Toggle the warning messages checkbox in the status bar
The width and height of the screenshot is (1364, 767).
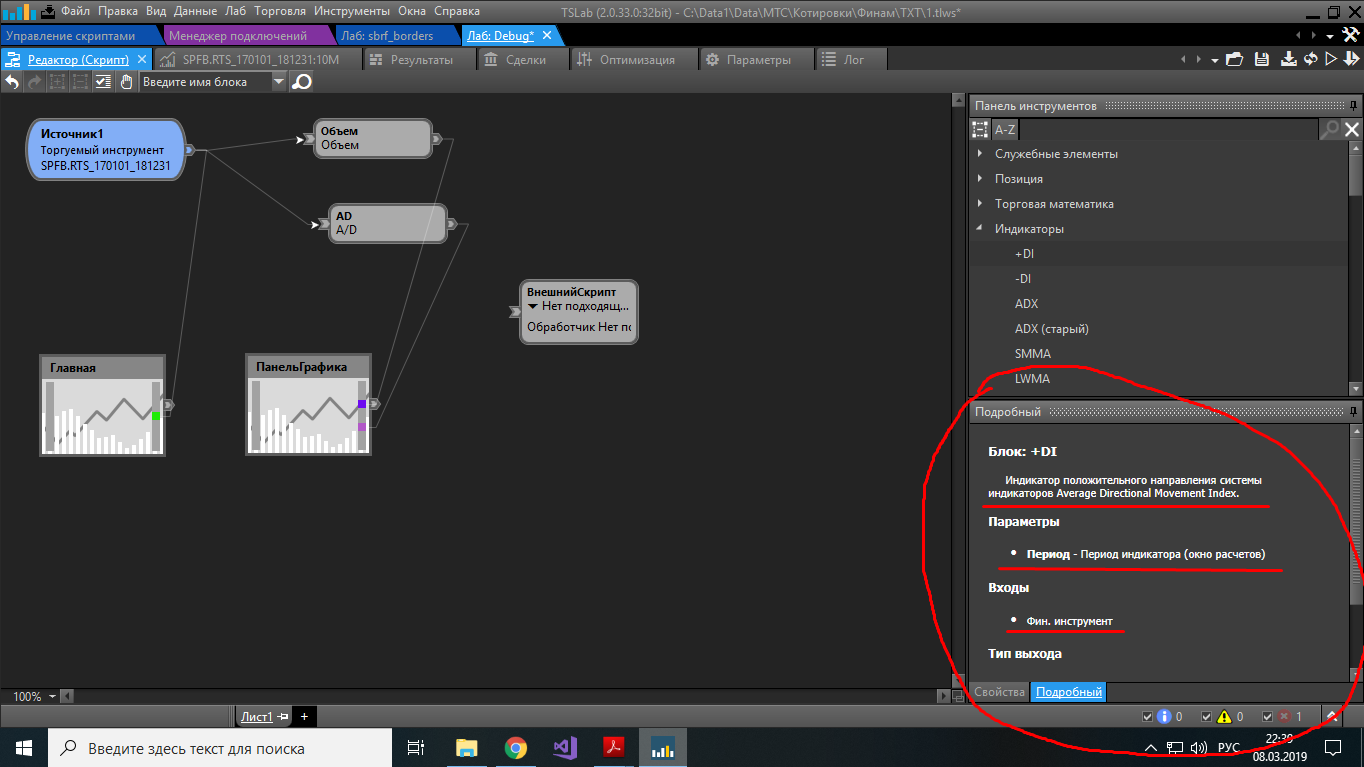(x=1208, y=716)
